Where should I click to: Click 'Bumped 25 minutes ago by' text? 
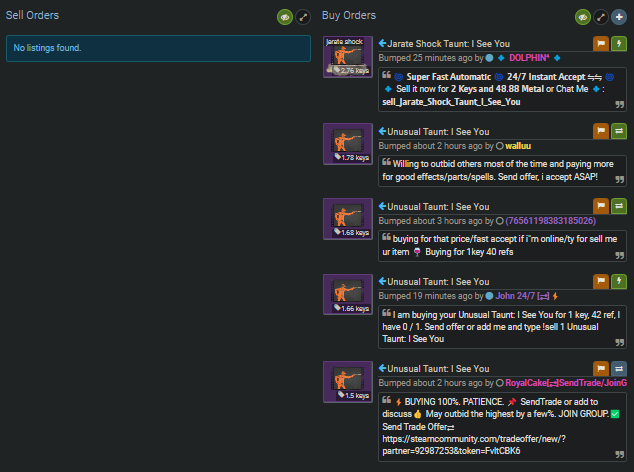click(431, 58)
